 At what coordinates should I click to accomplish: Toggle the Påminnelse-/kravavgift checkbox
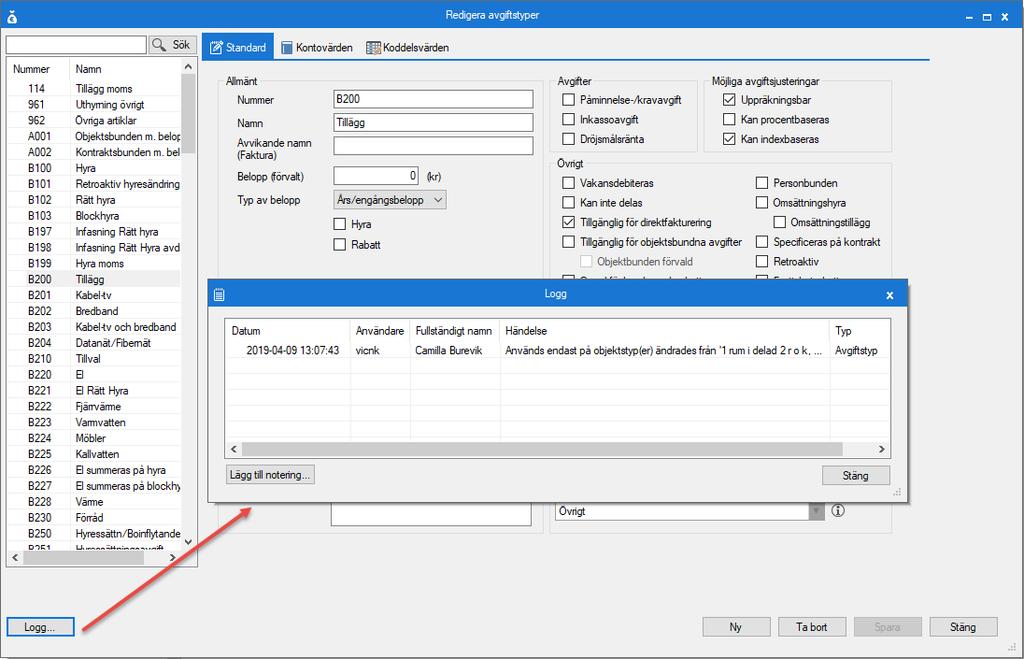(569, 100)
